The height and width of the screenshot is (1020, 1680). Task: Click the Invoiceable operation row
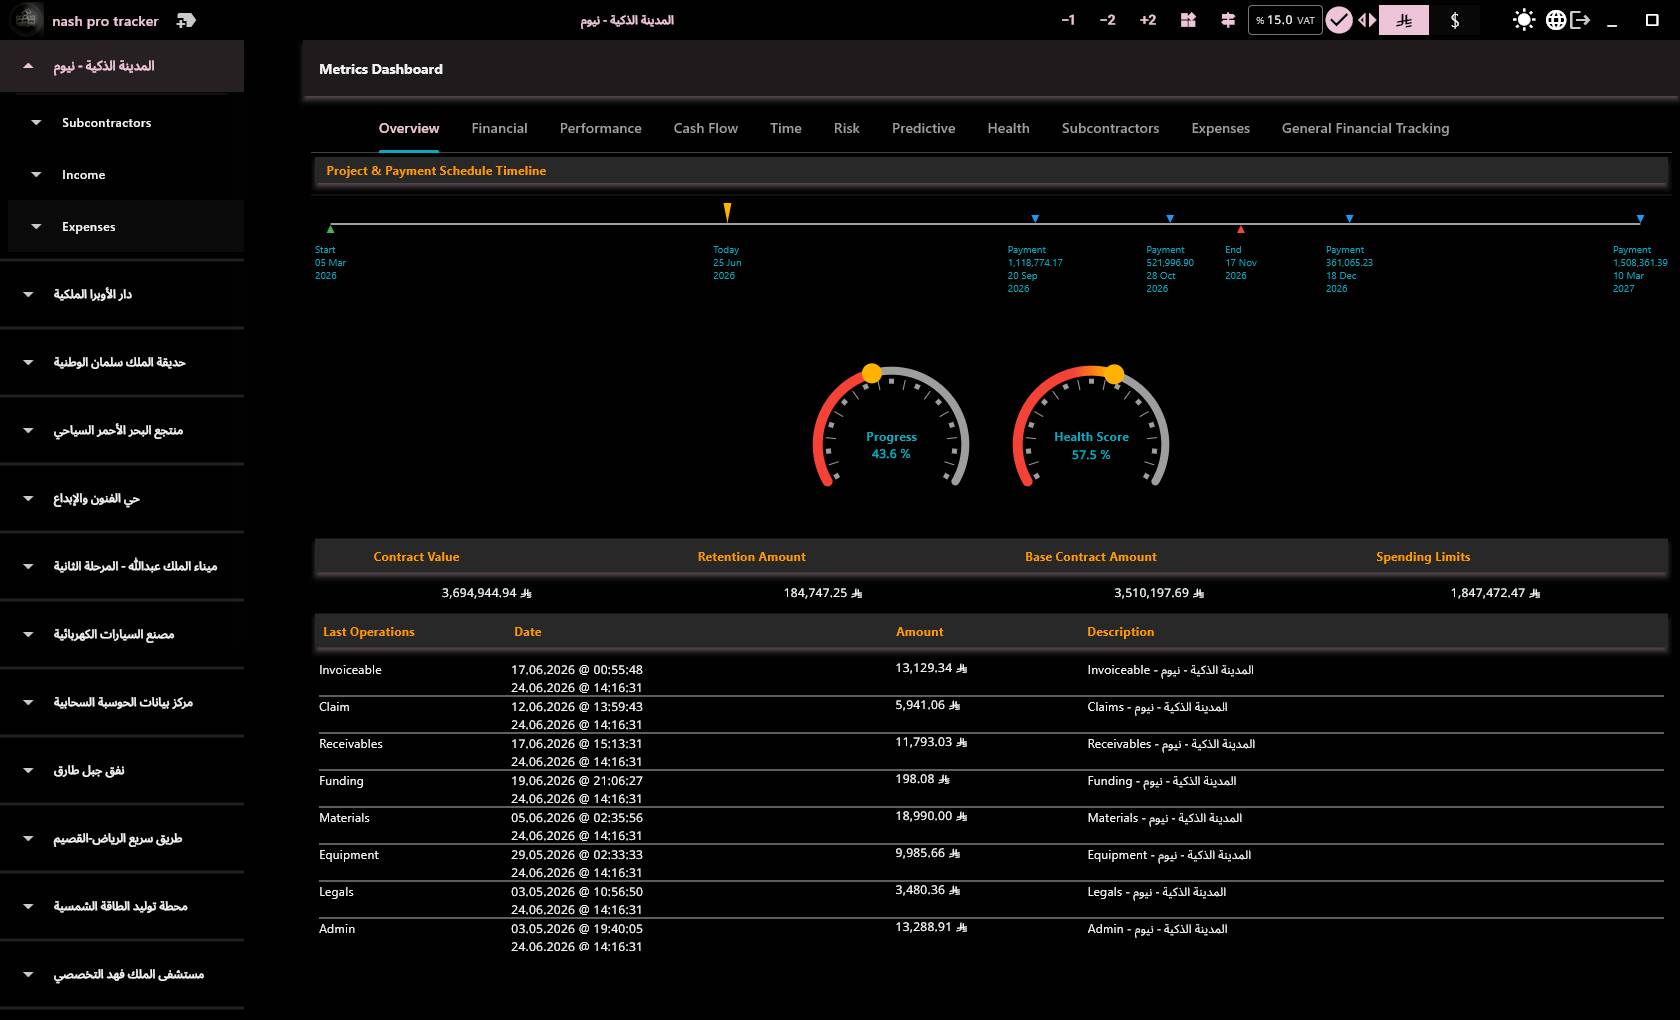990,678
